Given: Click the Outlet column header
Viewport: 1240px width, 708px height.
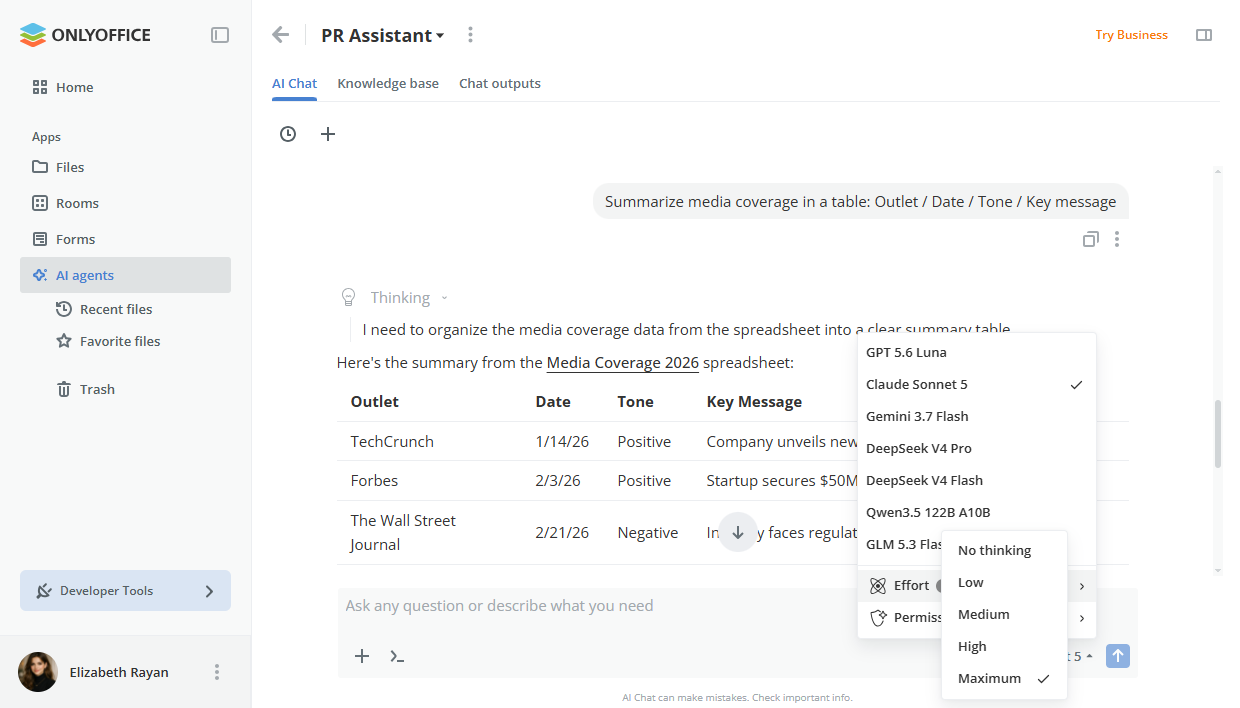Looking at the screenshot, I should (374, 401).
